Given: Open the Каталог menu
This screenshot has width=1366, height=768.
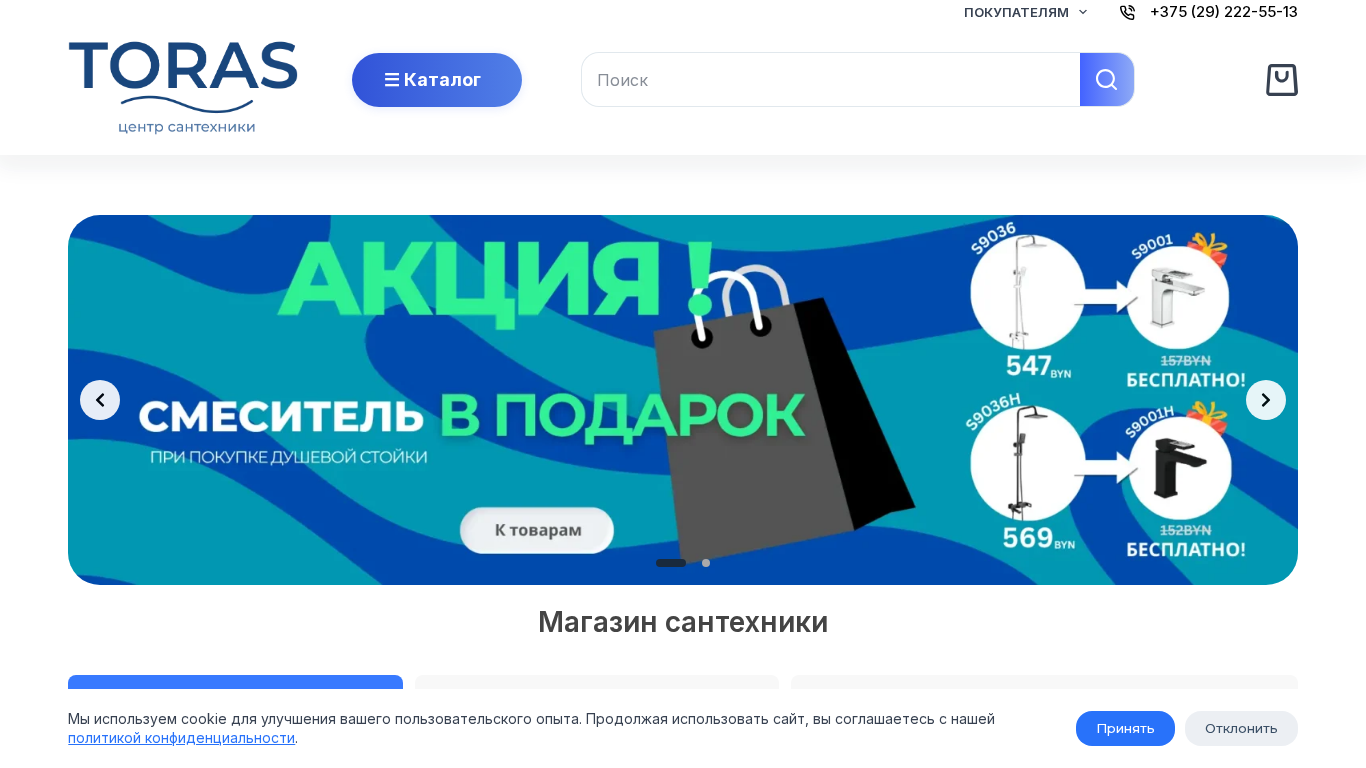Looking at the screenshot, I should point(437,80).
